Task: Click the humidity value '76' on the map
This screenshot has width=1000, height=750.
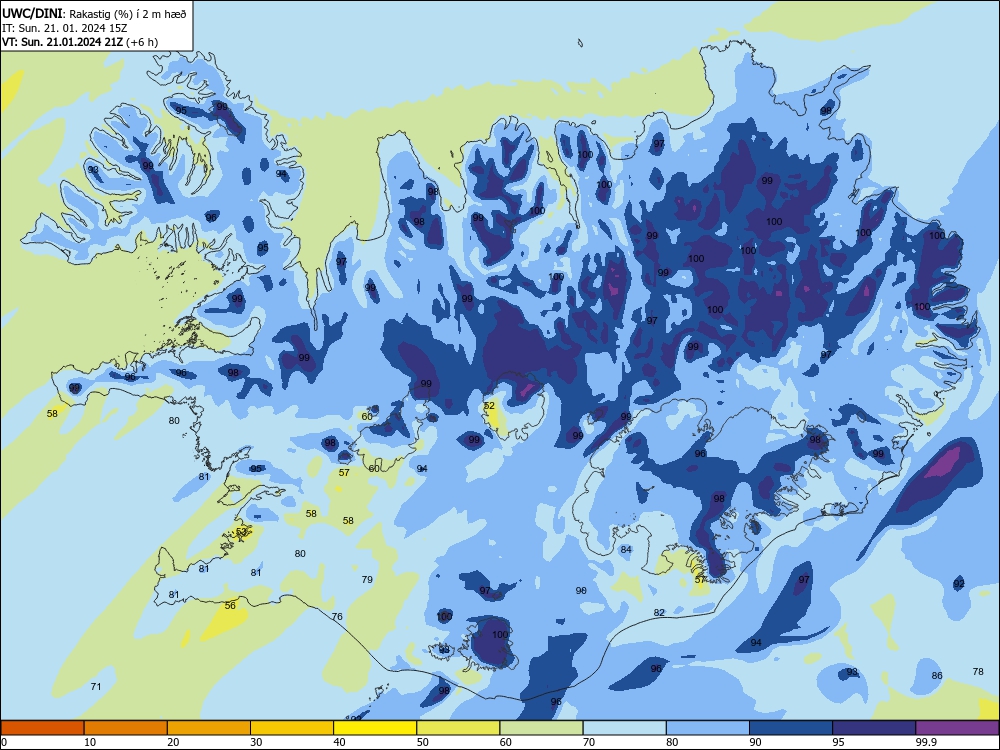Action: 337,616
